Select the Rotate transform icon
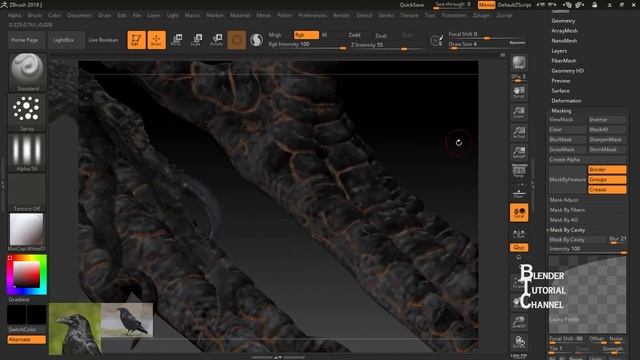The image size is (640, 360). [216, 40]
